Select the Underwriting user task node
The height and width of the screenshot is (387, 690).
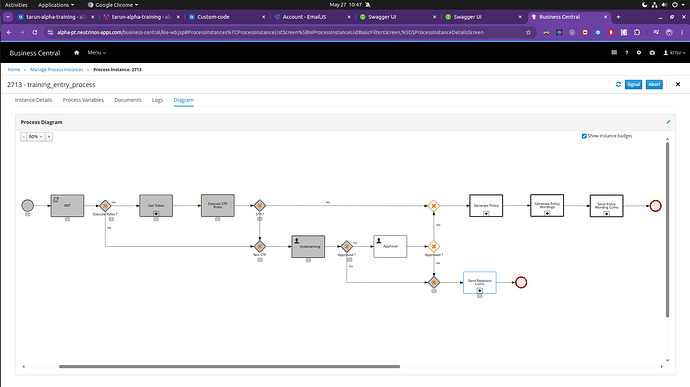pyautogui.click(x=308, y=247)
